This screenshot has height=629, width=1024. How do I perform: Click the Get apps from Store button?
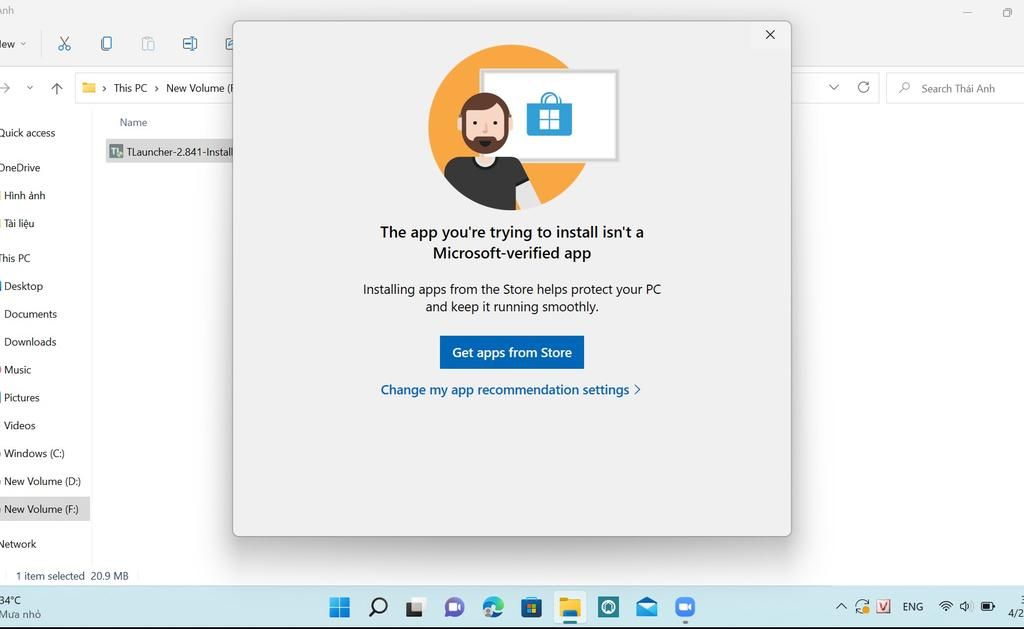pos(511,352)
